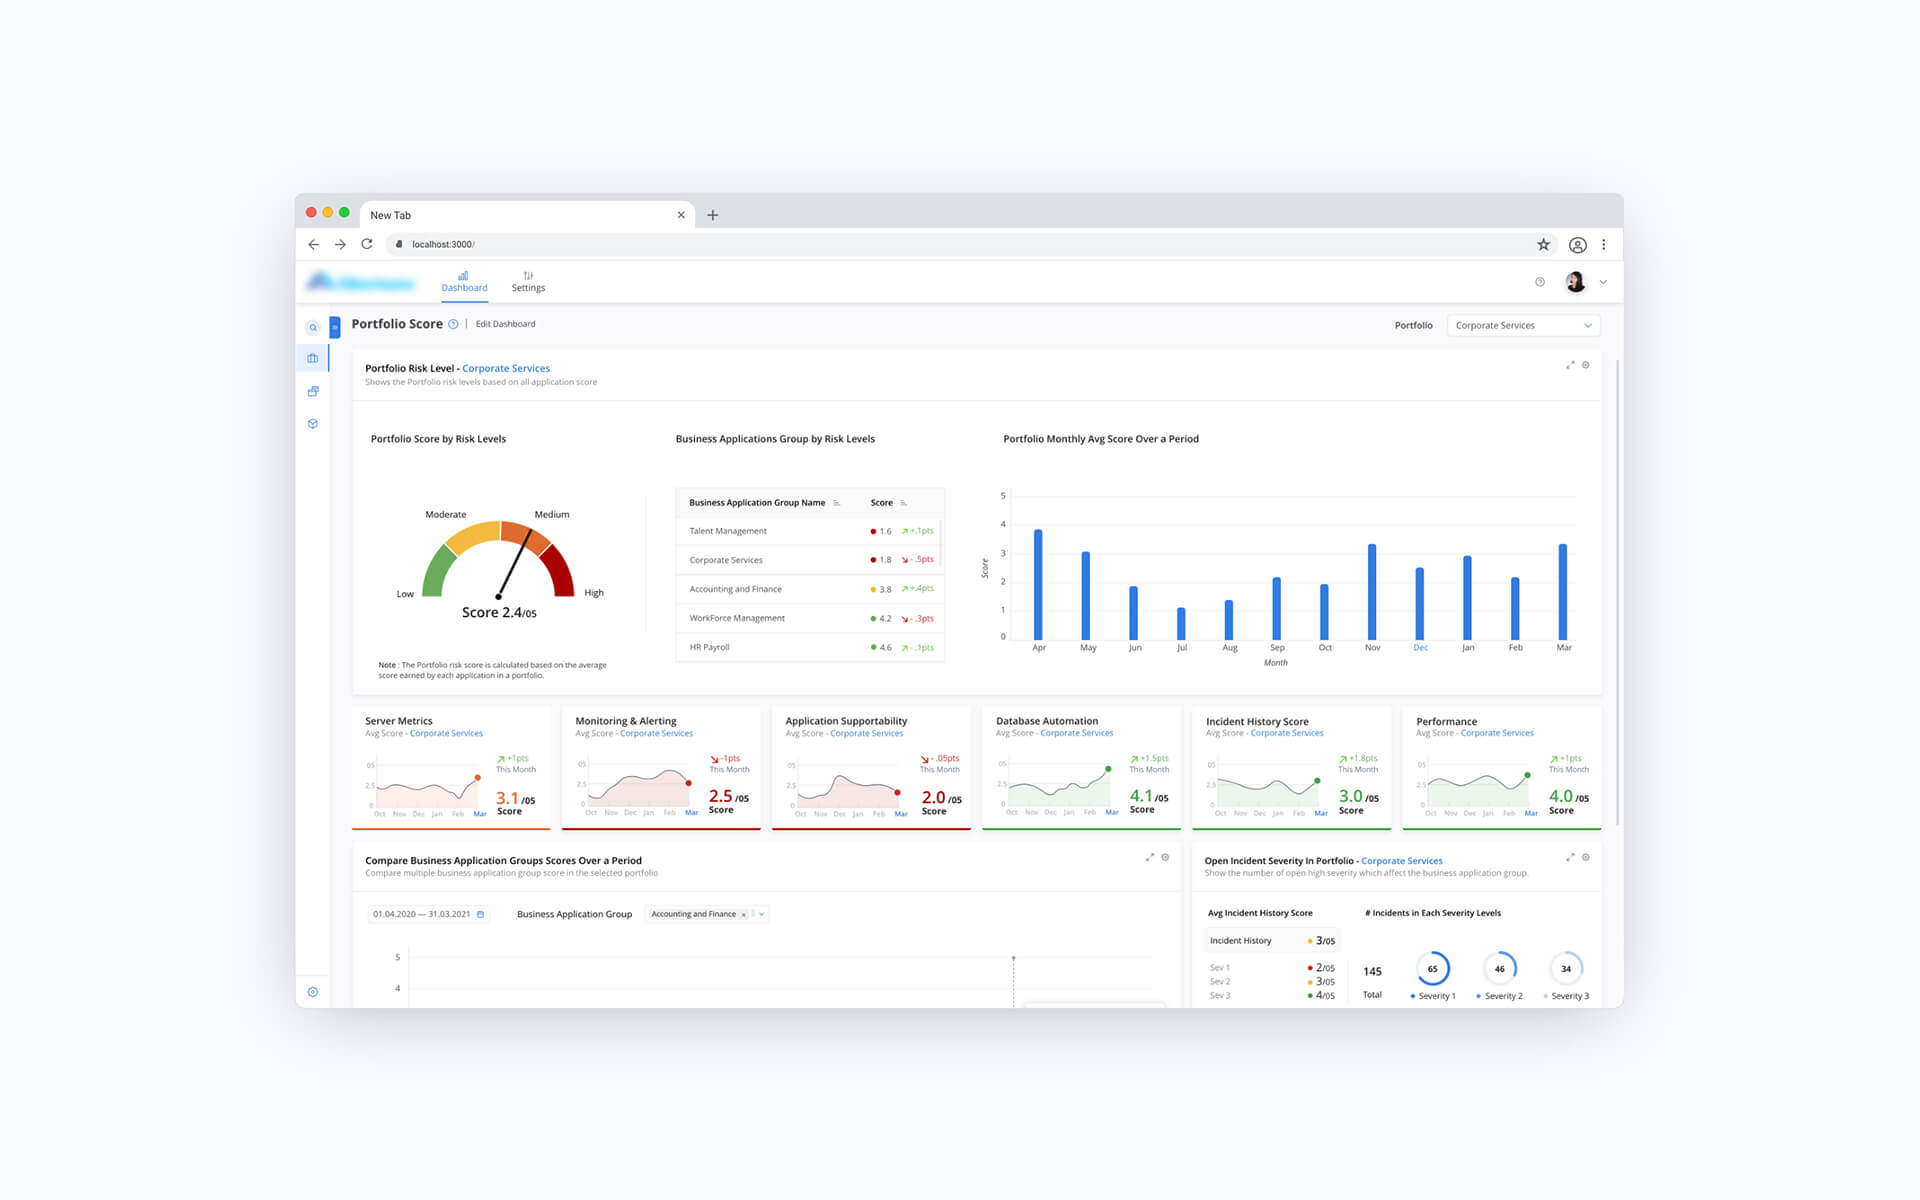This screenshot has height=1200, width=1920.
Task: Sort by Business Application Group Name column
Action: [x=836, y=503]
